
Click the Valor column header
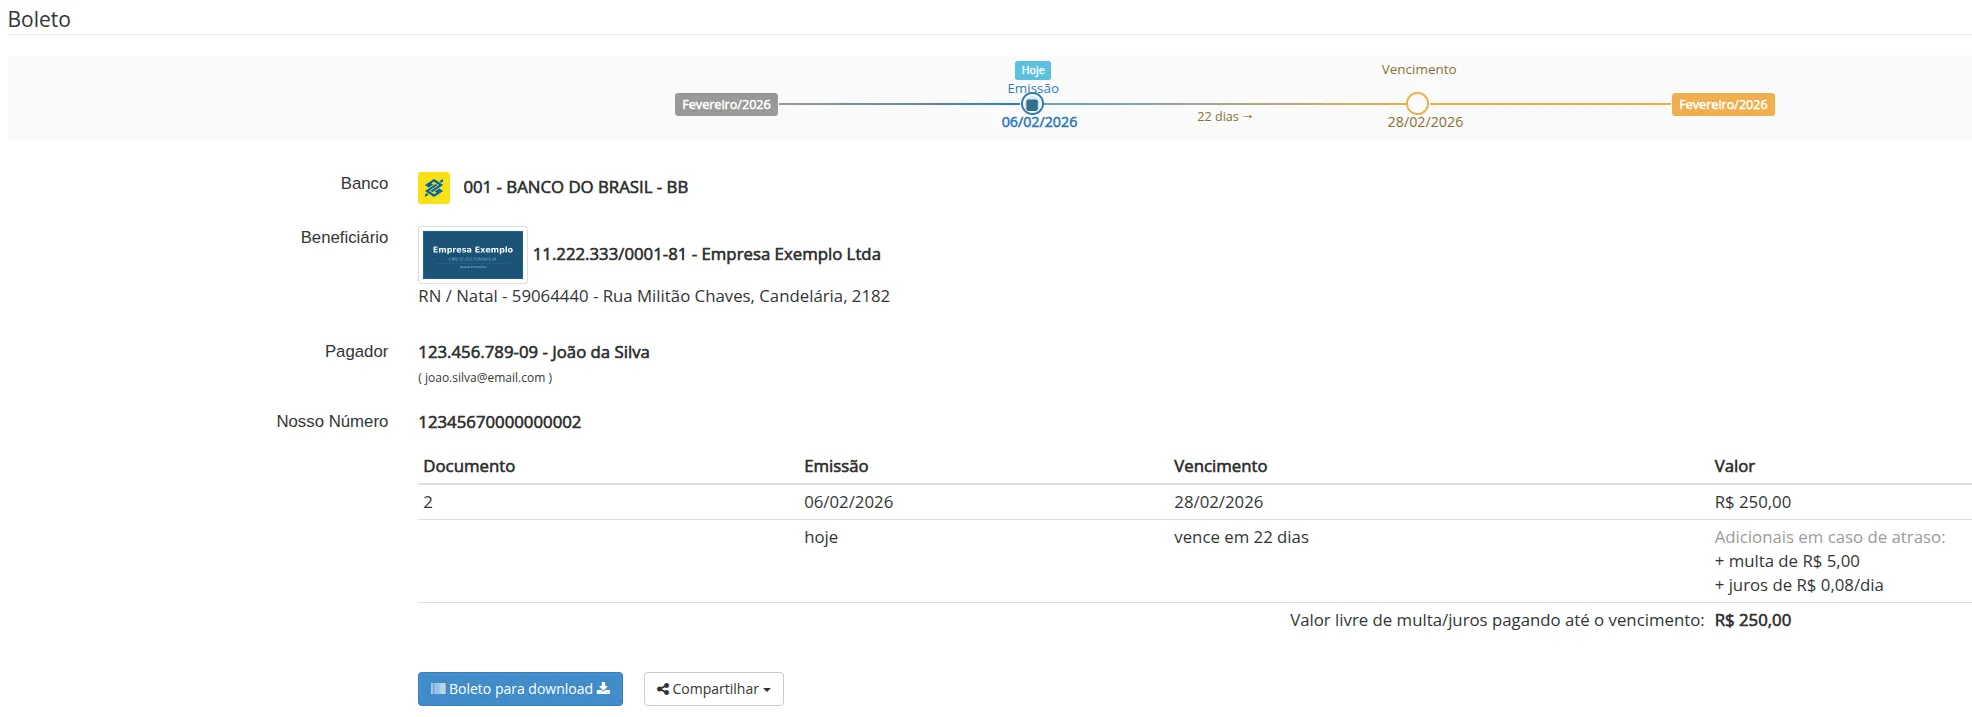click(x=1735, y=466)
